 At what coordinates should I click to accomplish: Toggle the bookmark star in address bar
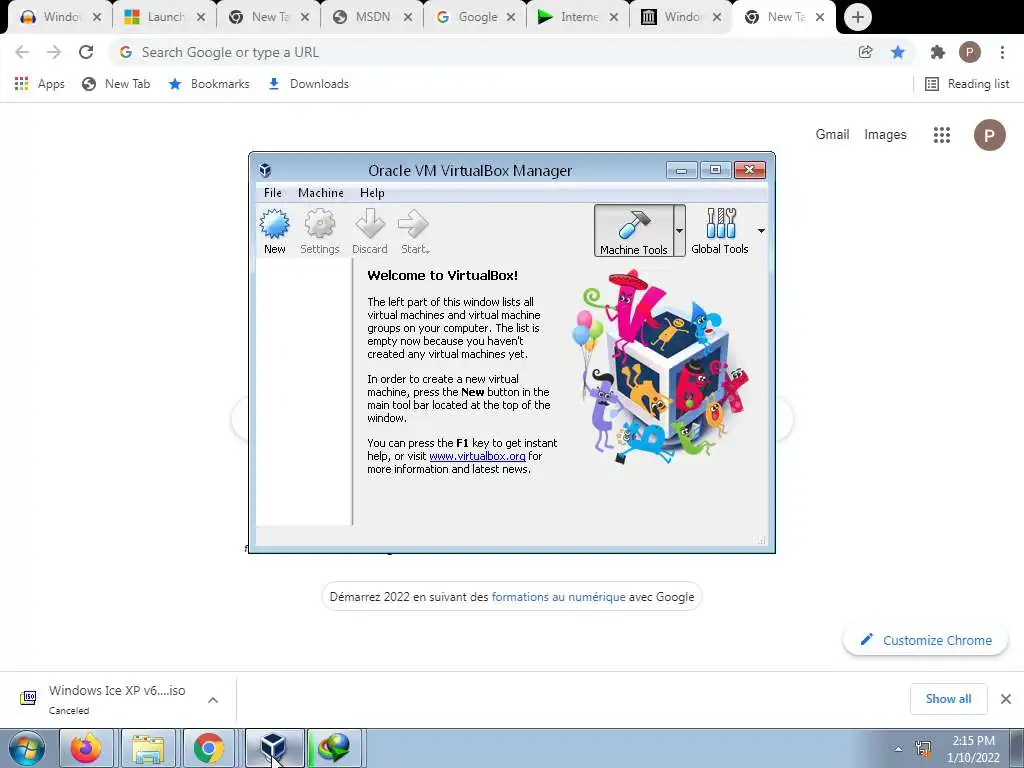click(x=898, y=52)
